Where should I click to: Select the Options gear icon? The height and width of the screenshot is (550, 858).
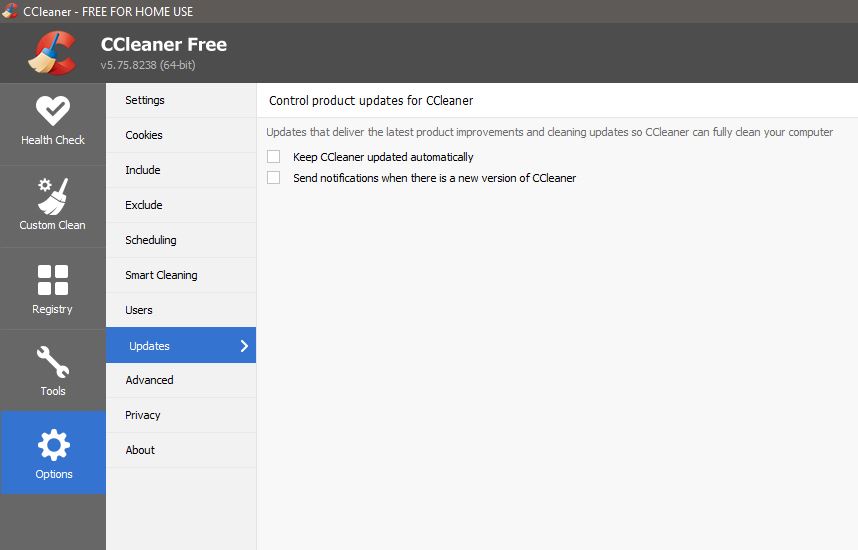pos(54,444)
